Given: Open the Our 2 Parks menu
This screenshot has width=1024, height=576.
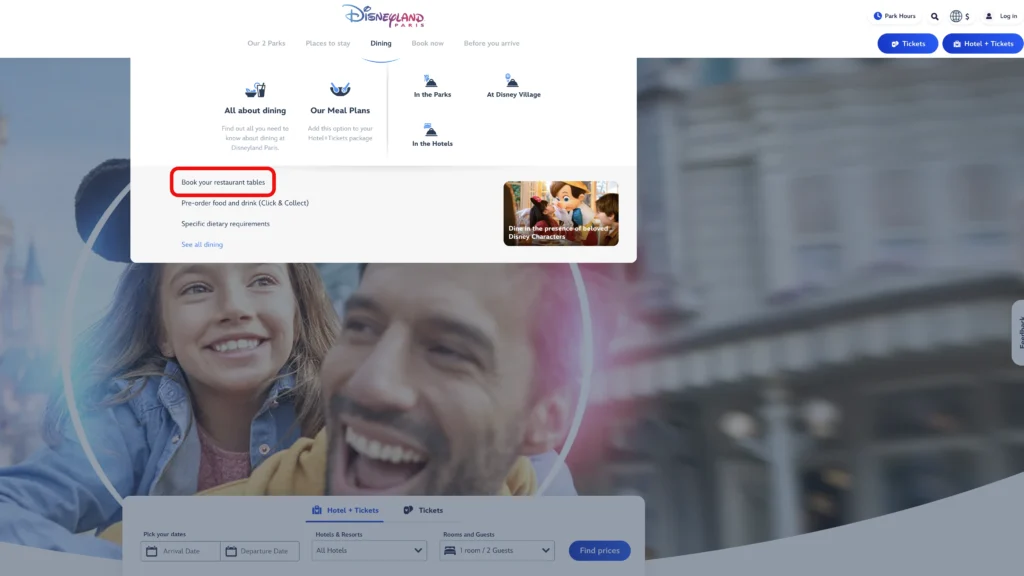Looking at the screenshot, I should pyautogui.click(x=267, y=43).
